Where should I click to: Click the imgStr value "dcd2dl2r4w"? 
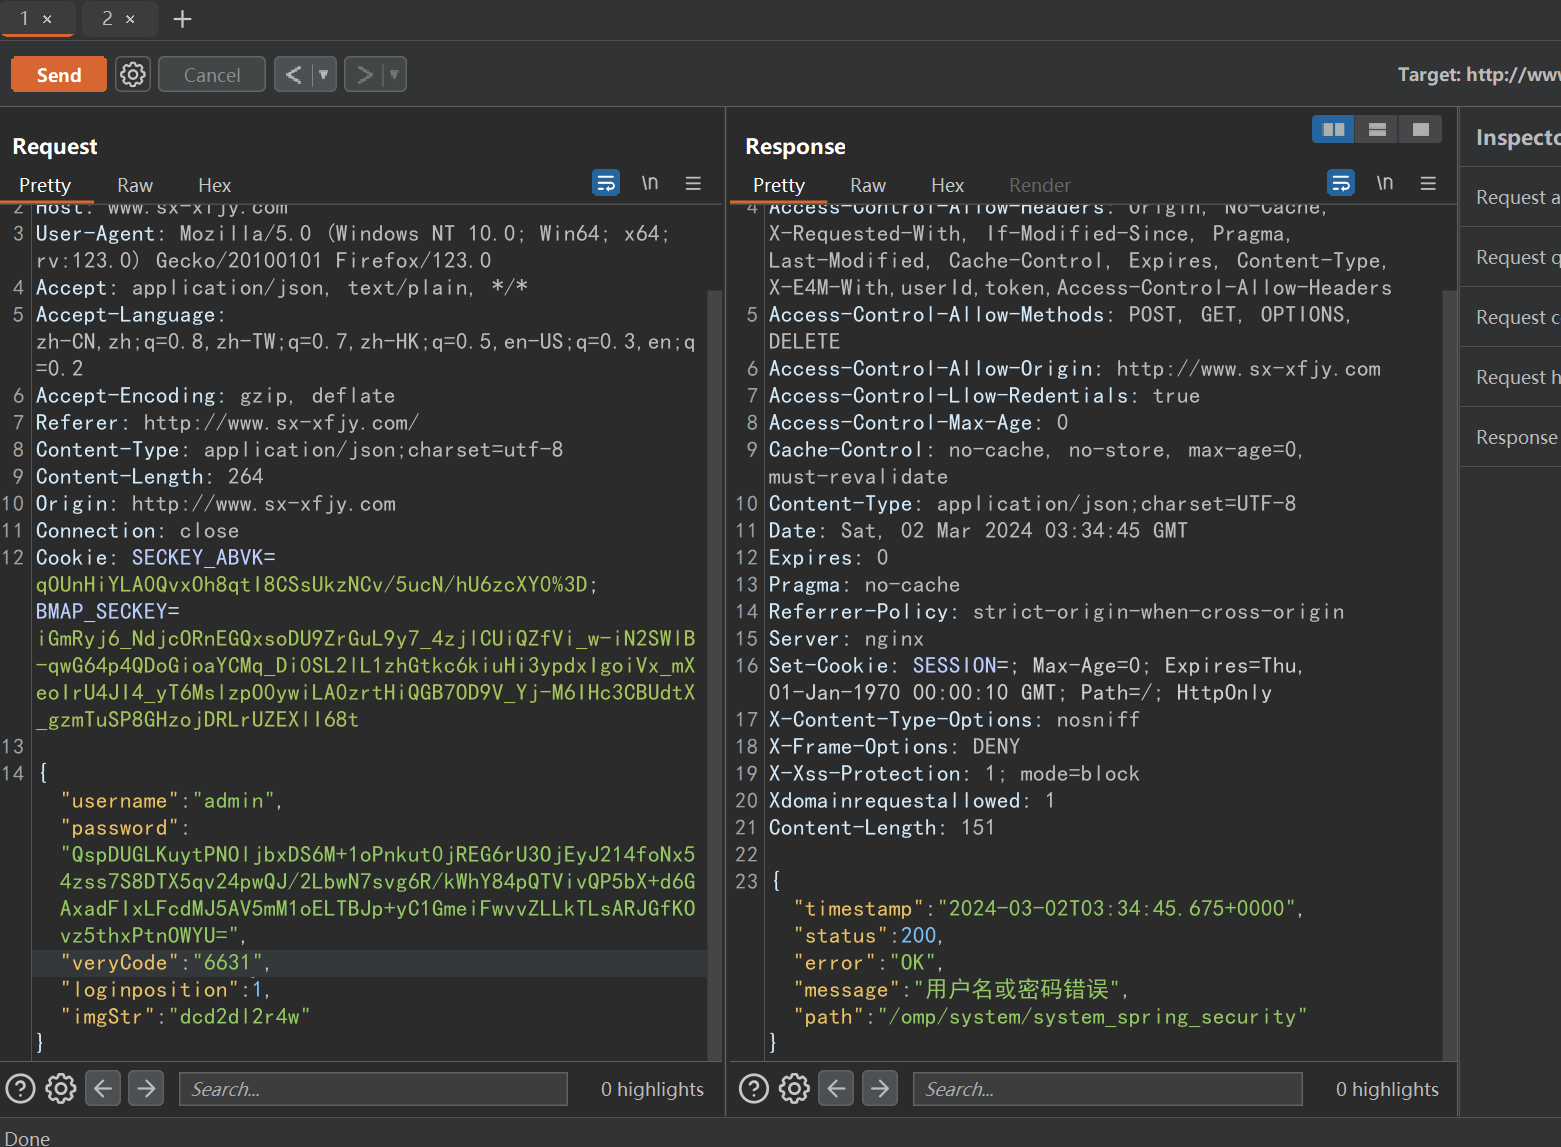point(239,1016)
